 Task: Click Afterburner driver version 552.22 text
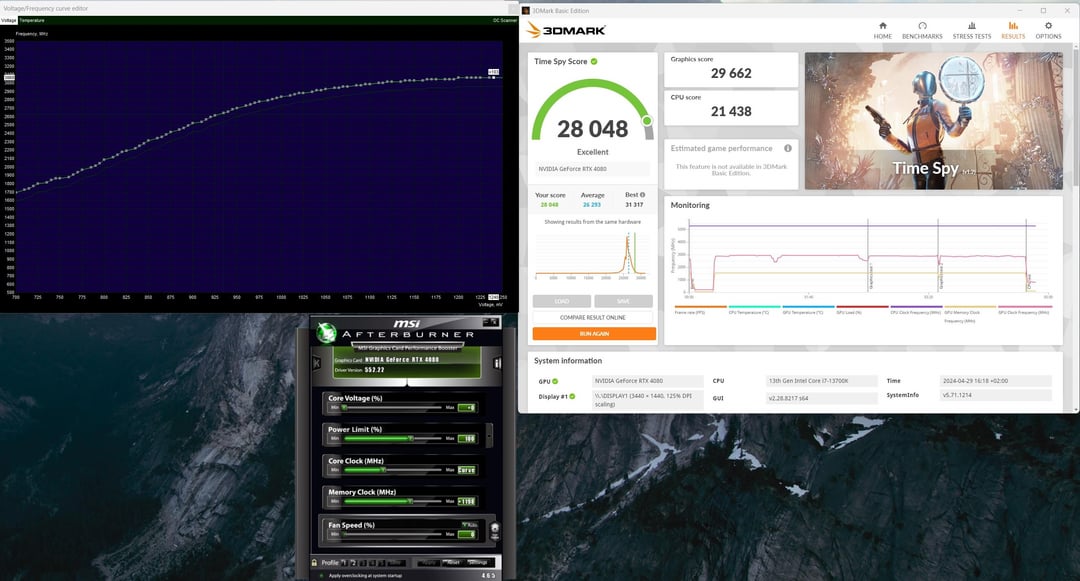point(374,370)
